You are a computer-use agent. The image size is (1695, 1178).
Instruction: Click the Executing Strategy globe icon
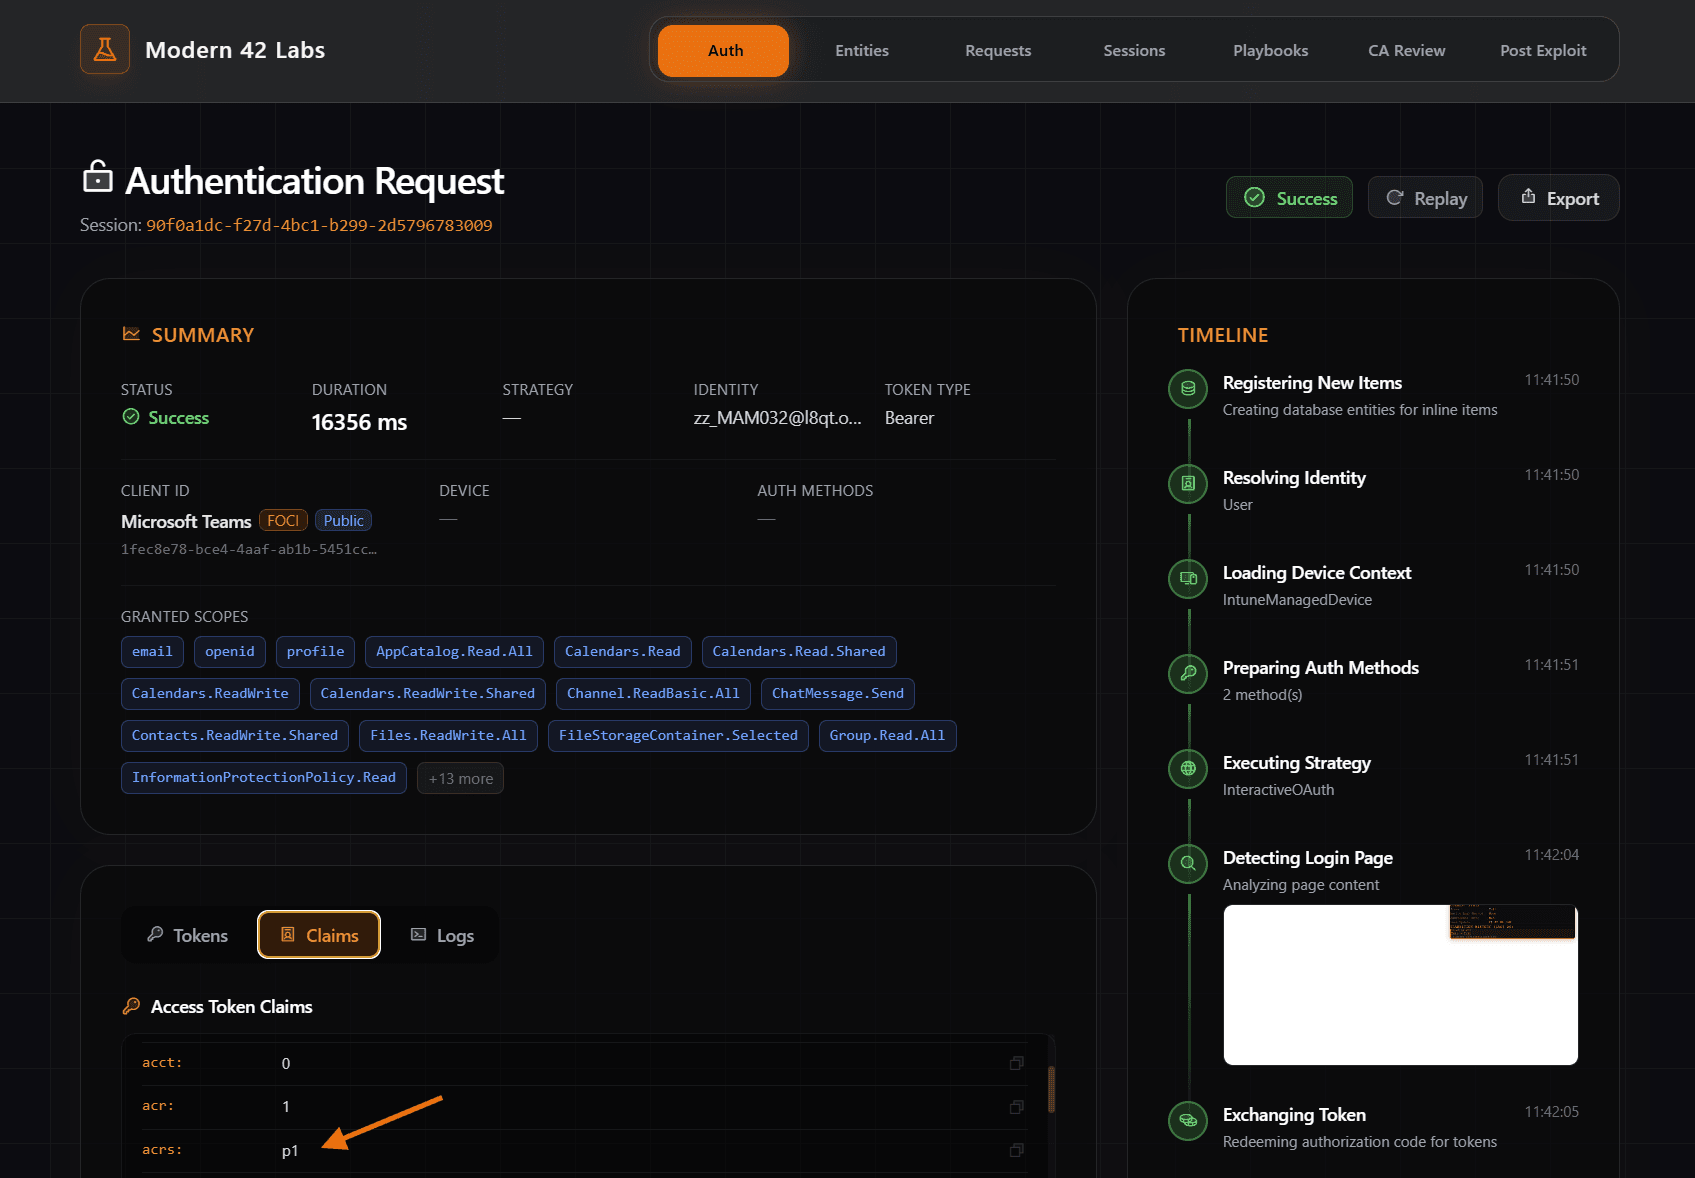pyautogui.click(x=1188, y=769)
